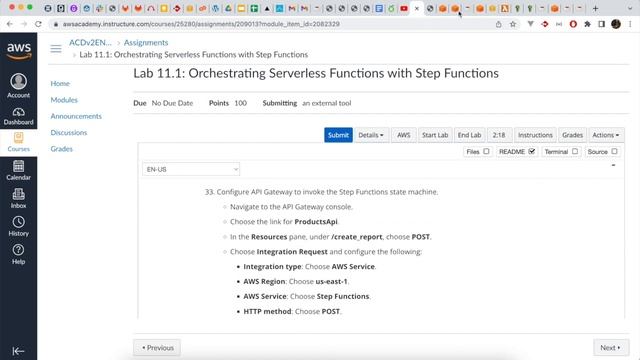This screenshot has height=360, width=640.
Task: Go to the Dashboard icon
Action: tap(18, 116)
